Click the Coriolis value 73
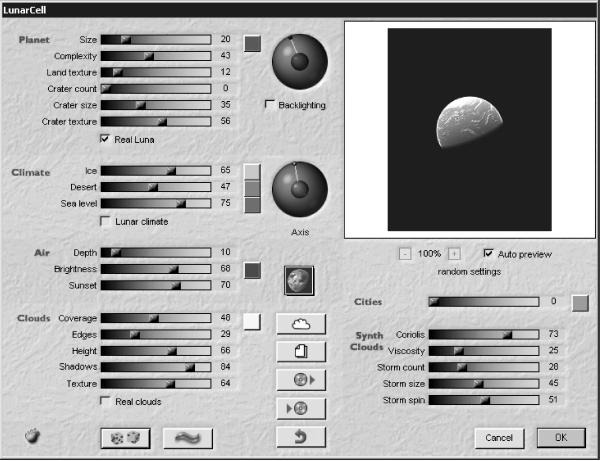 tap(553, 334)
